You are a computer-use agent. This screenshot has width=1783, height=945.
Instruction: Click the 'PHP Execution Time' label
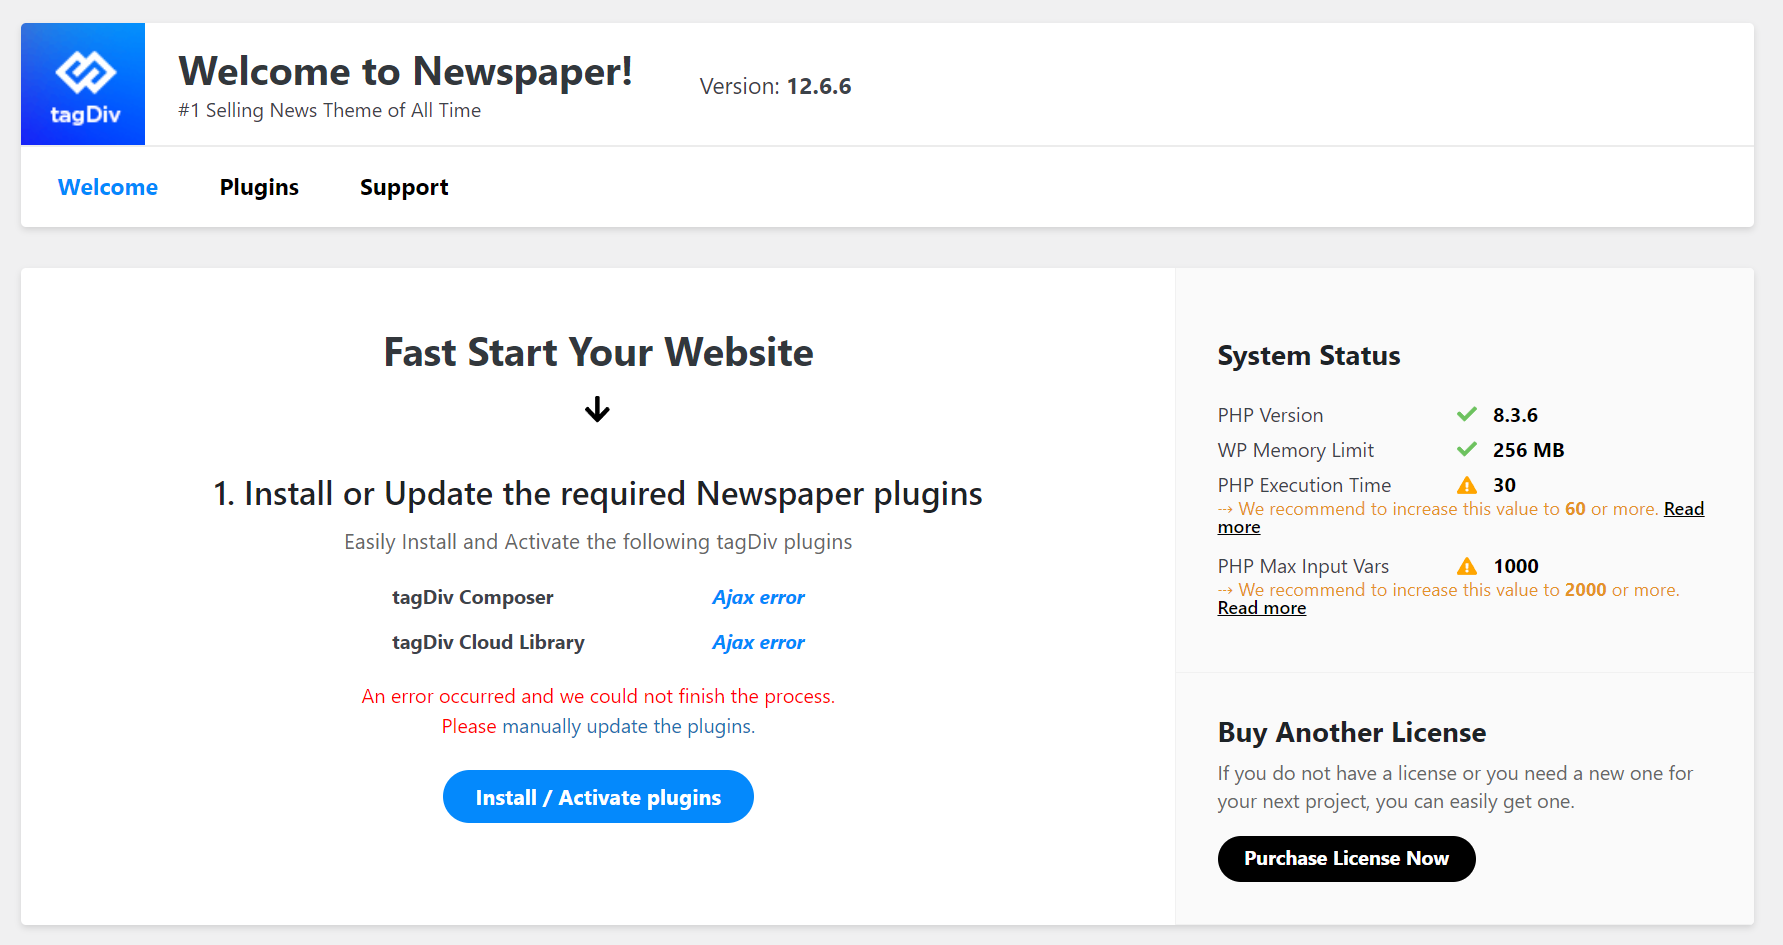(x=1304, y=485)
